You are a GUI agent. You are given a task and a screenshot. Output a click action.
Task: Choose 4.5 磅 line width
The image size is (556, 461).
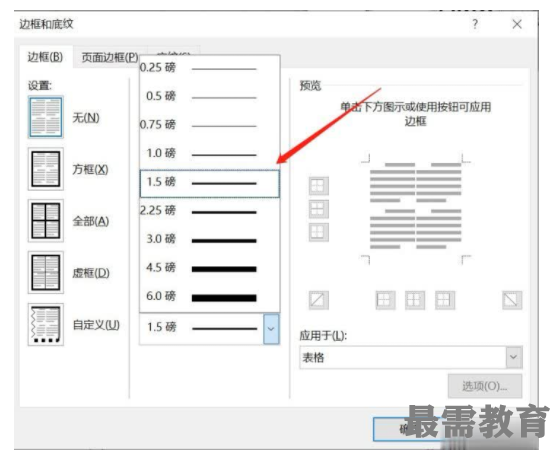click(x=210, y=268)
